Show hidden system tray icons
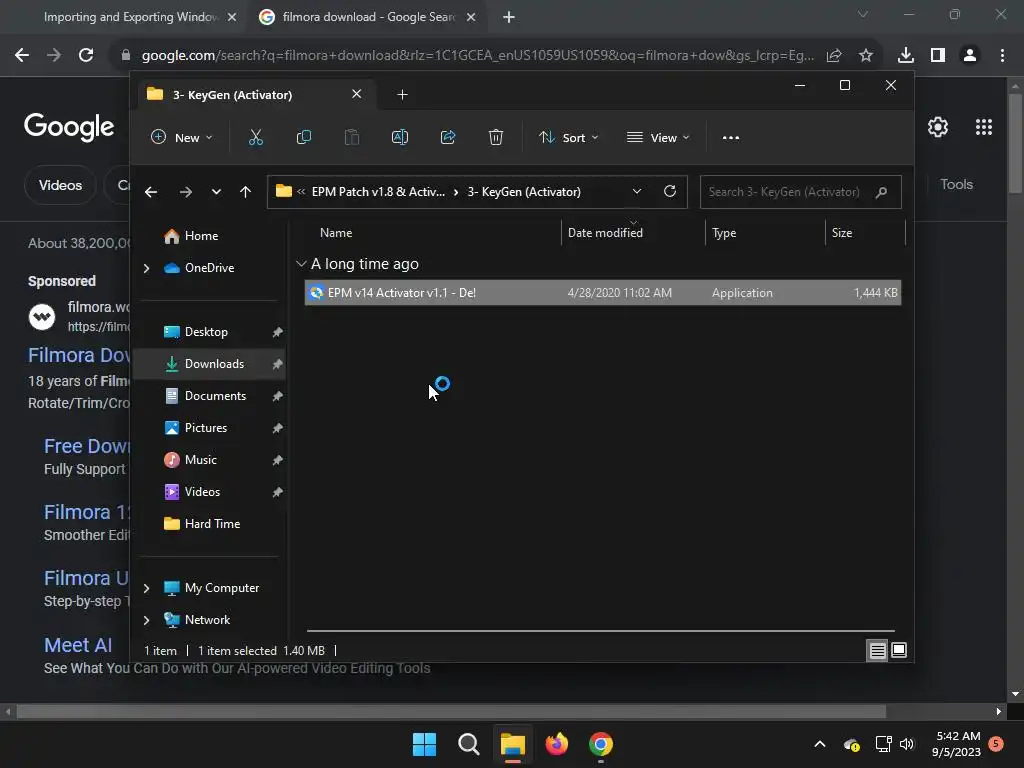 coord(820,744)
